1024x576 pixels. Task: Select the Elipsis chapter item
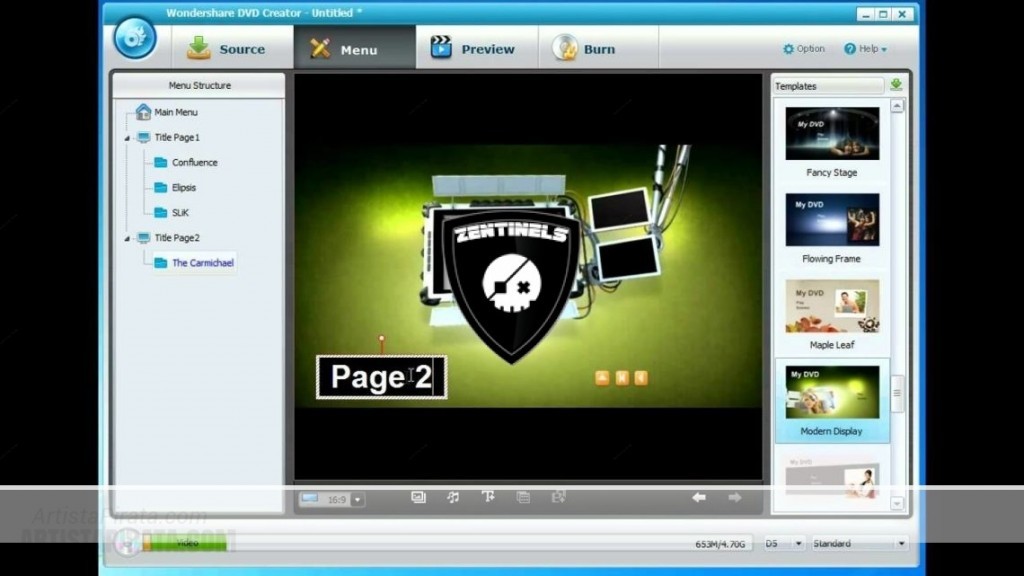pyautogui.click(x=184, y=187)
